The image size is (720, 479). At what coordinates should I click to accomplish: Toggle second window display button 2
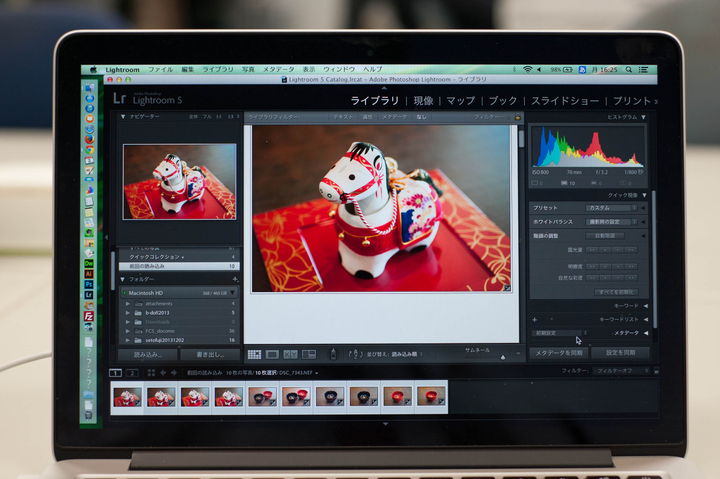coord(132,373)
